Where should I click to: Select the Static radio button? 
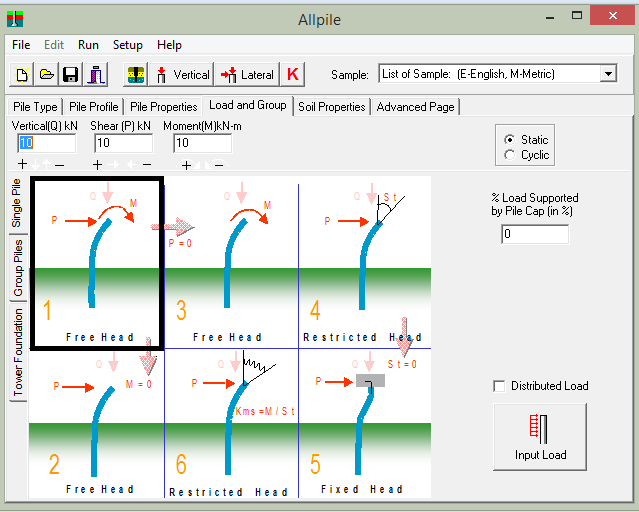tap(527, 140)
